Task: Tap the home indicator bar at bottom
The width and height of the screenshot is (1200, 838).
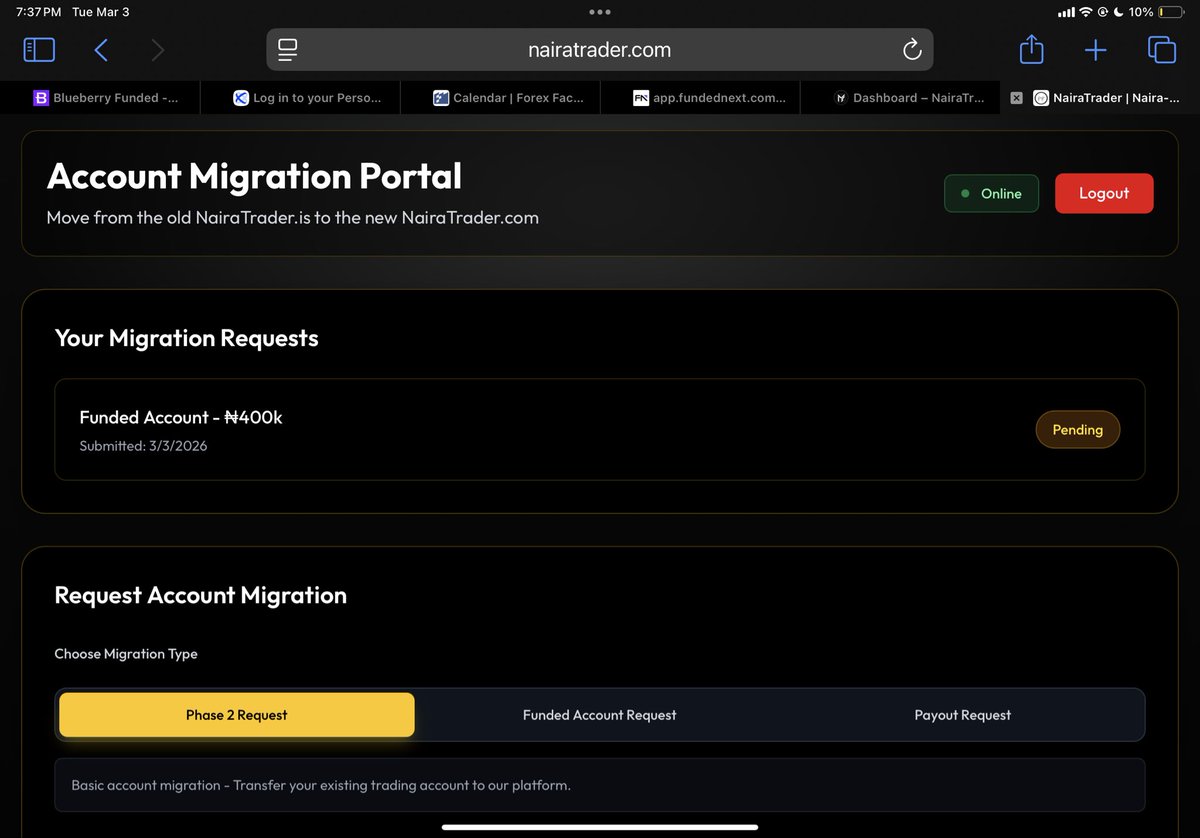Action: tap(600, 827)
